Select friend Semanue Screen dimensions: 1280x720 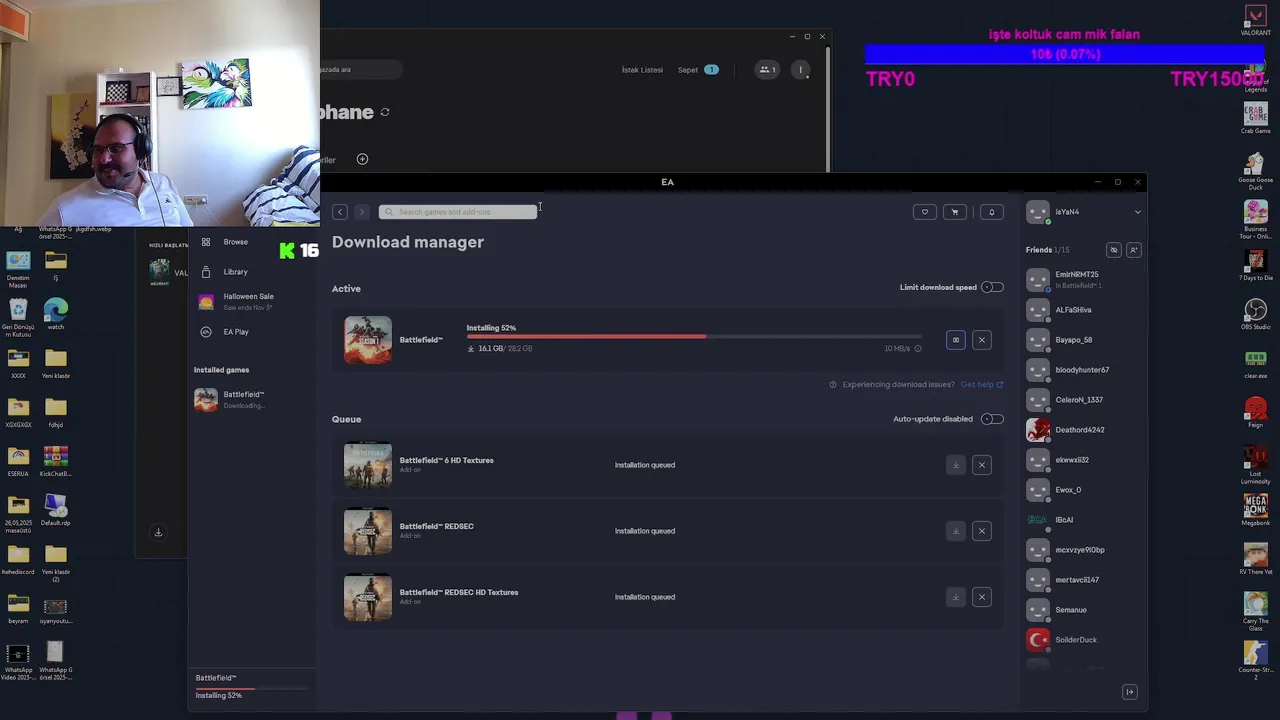[1082, 610]
